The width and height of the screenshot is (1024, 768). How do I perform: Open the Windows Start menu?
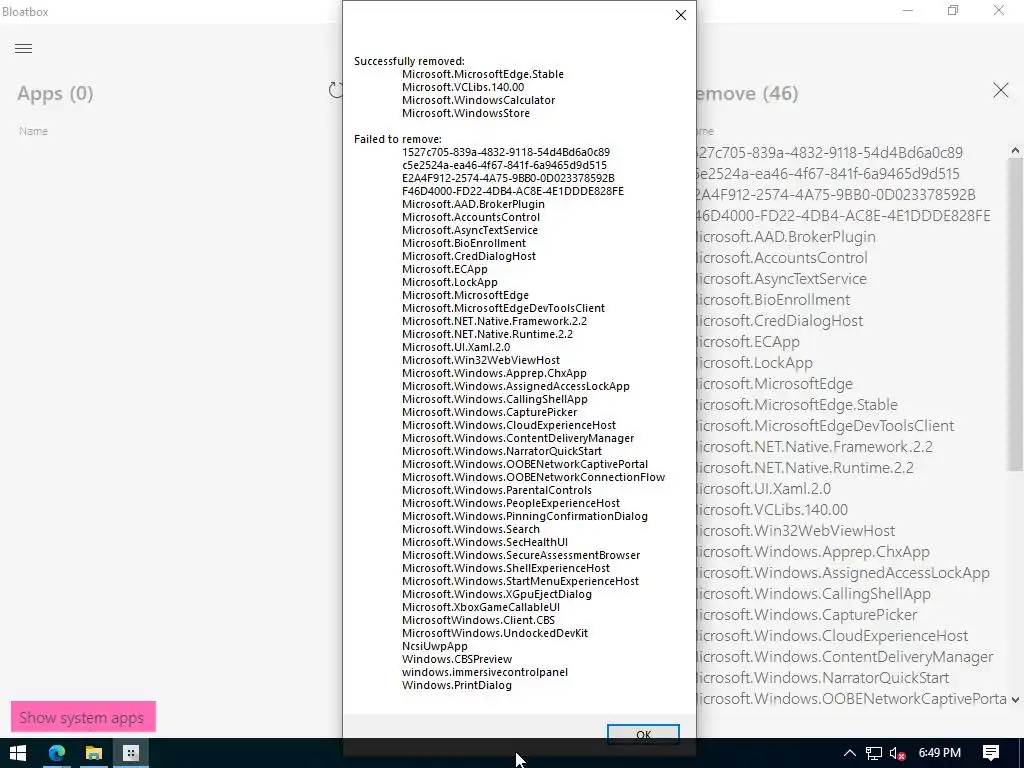[18, 753]
